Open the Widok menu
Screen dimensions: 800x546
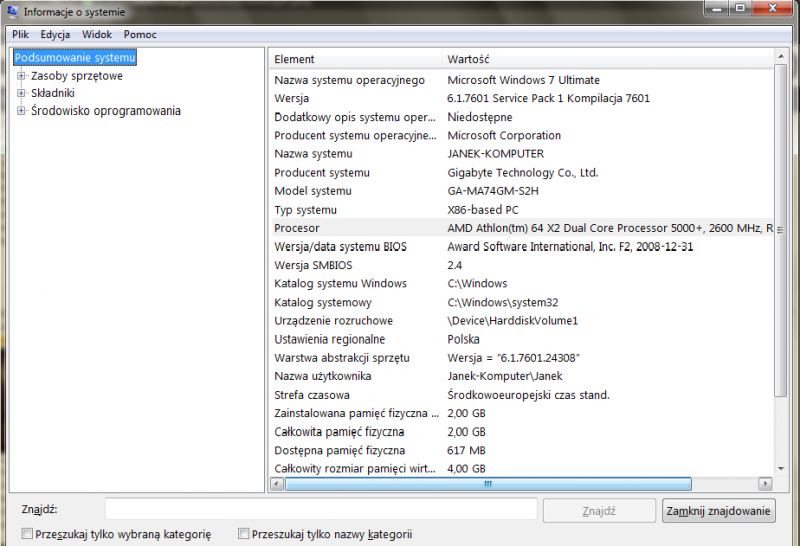coord(96,34)
